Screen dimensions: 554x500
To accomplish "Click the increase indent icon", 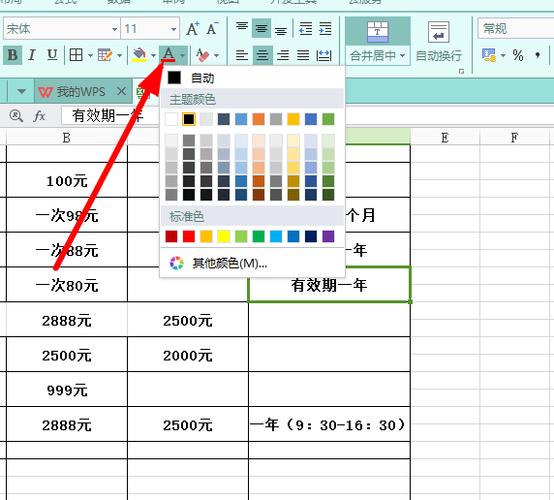I will (325, 28).
